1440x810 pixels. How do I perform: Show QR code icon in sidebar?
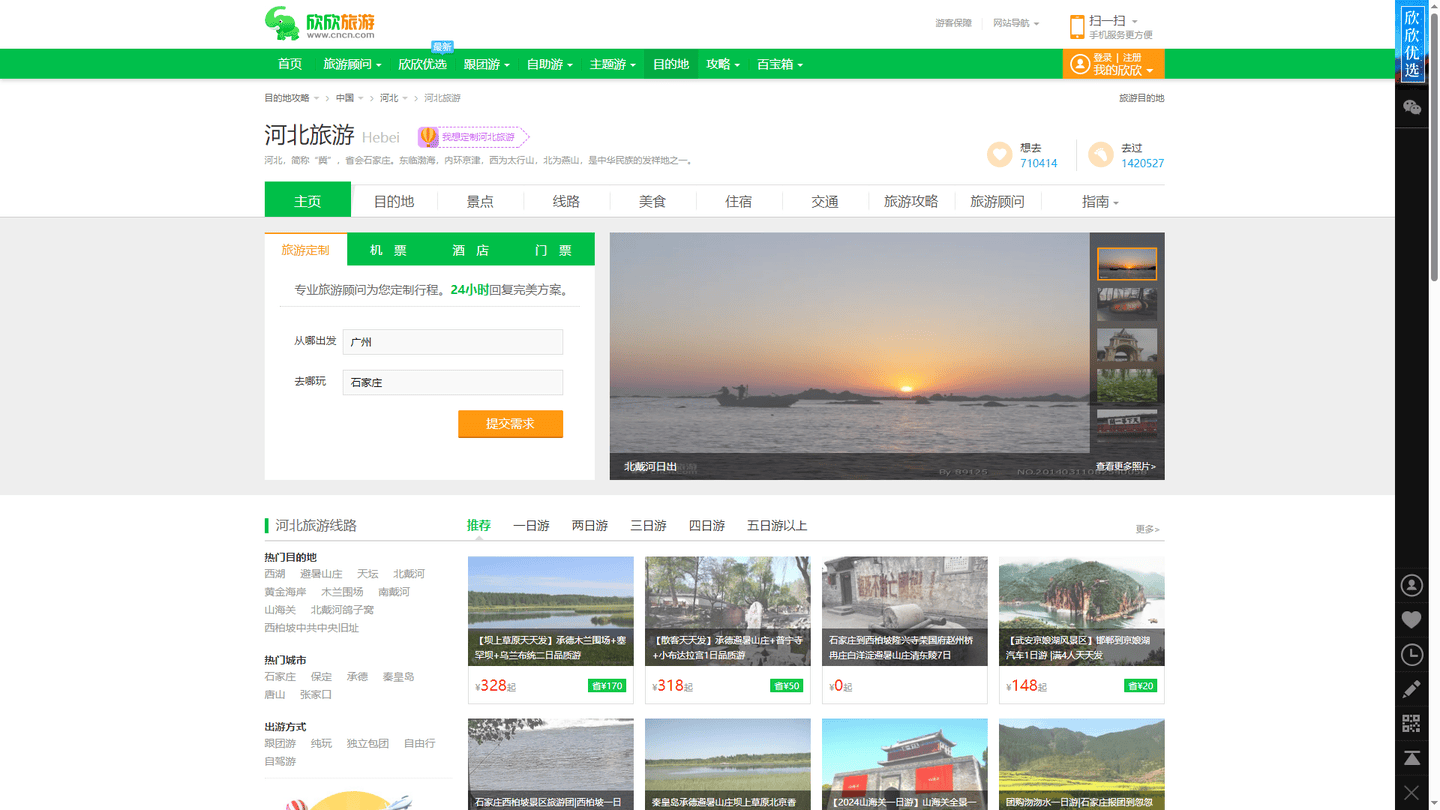[x=1412, y=723]
